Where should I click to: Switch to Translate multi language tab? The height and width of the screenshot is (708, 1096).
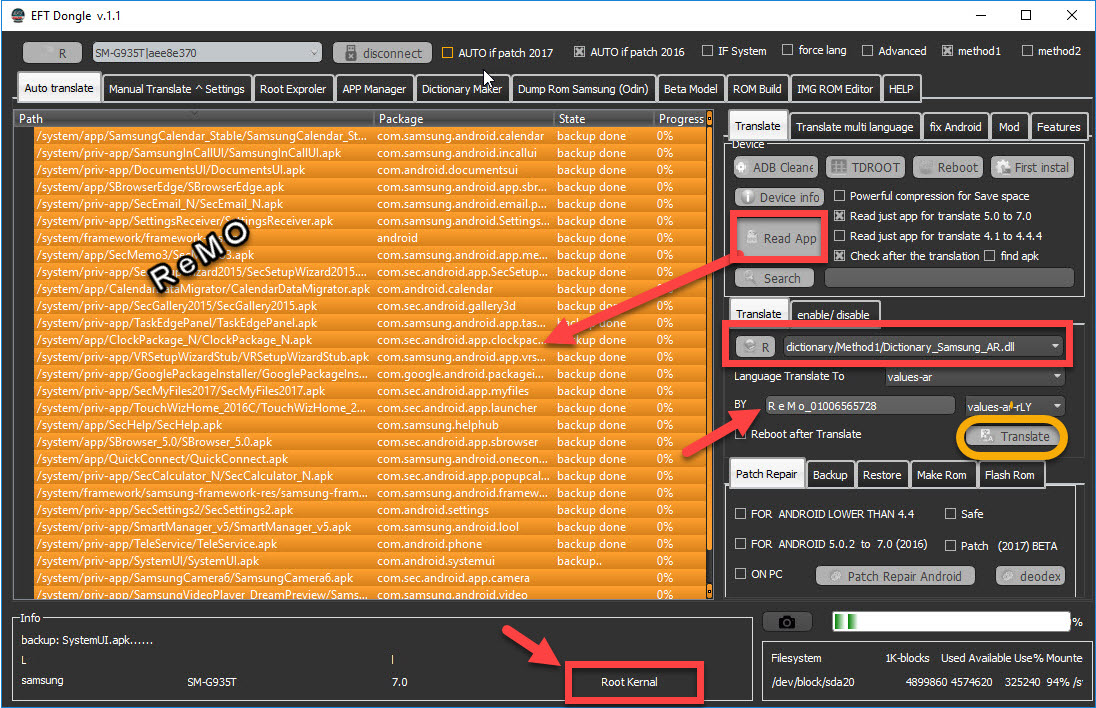(x=854, y=127)
